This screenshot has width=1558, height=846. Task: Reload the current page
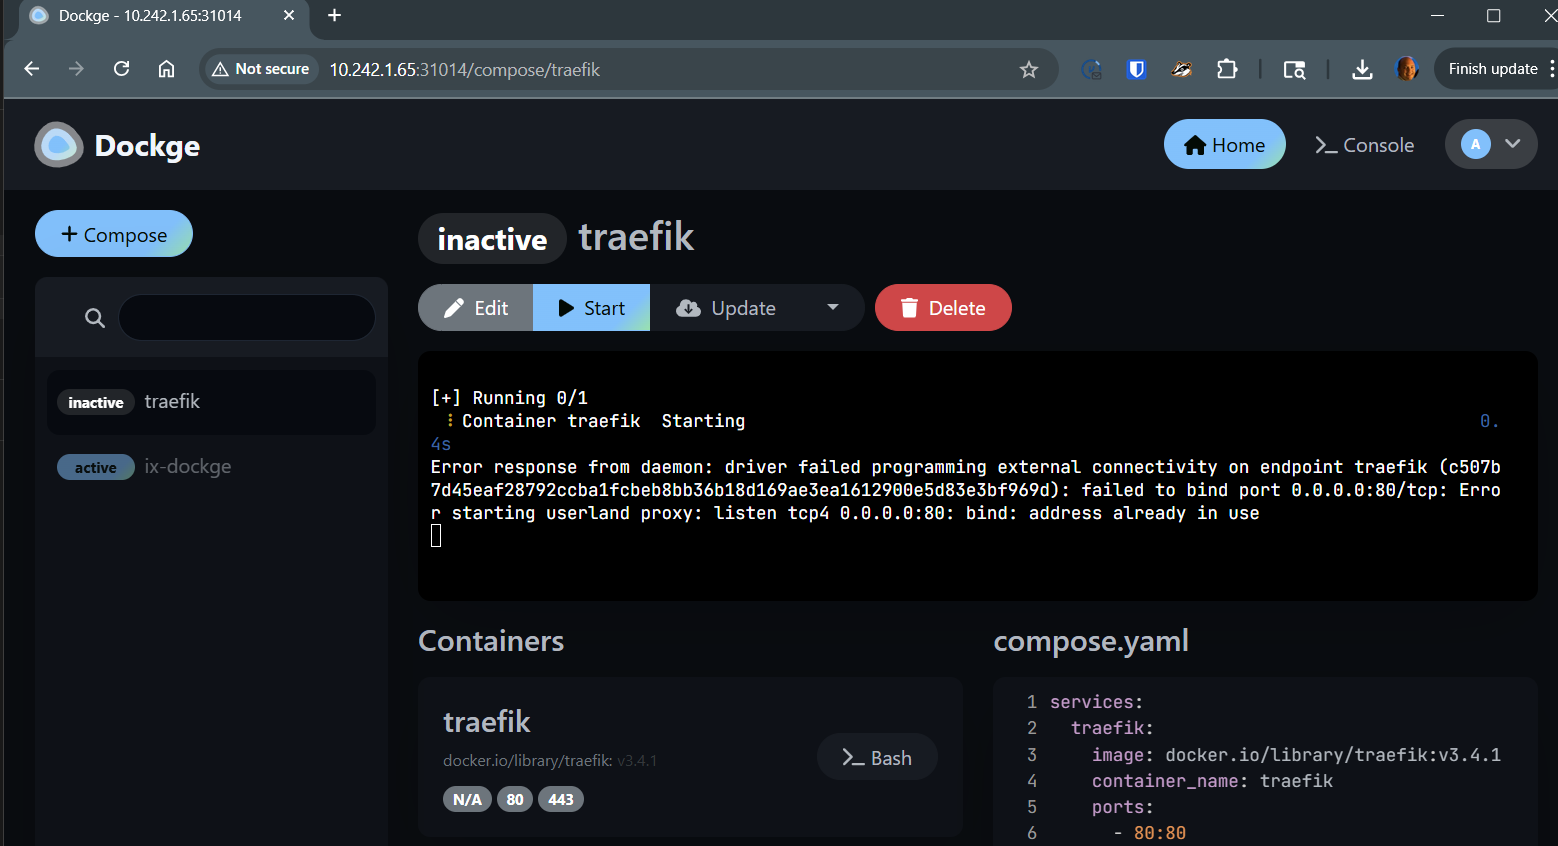click(x=121, y=69)
